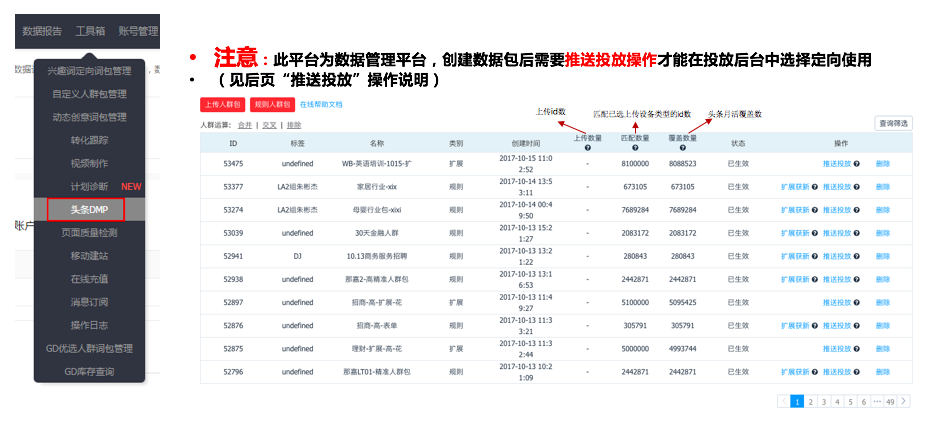Select 操作日志 from toolbox menu
Viewport: 928px width, 424px height.
tap(89, 325)
